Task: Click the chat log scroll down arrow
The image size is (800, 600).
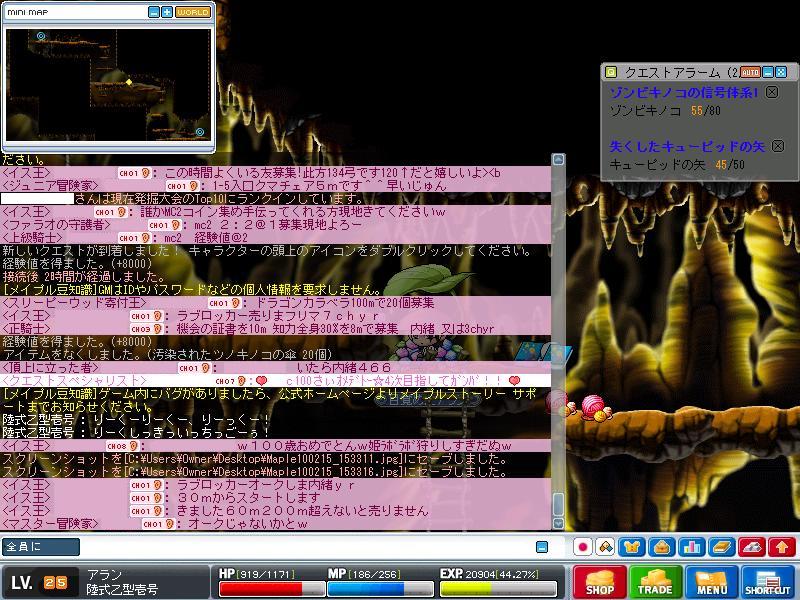Action: click(x=558, y=523)
